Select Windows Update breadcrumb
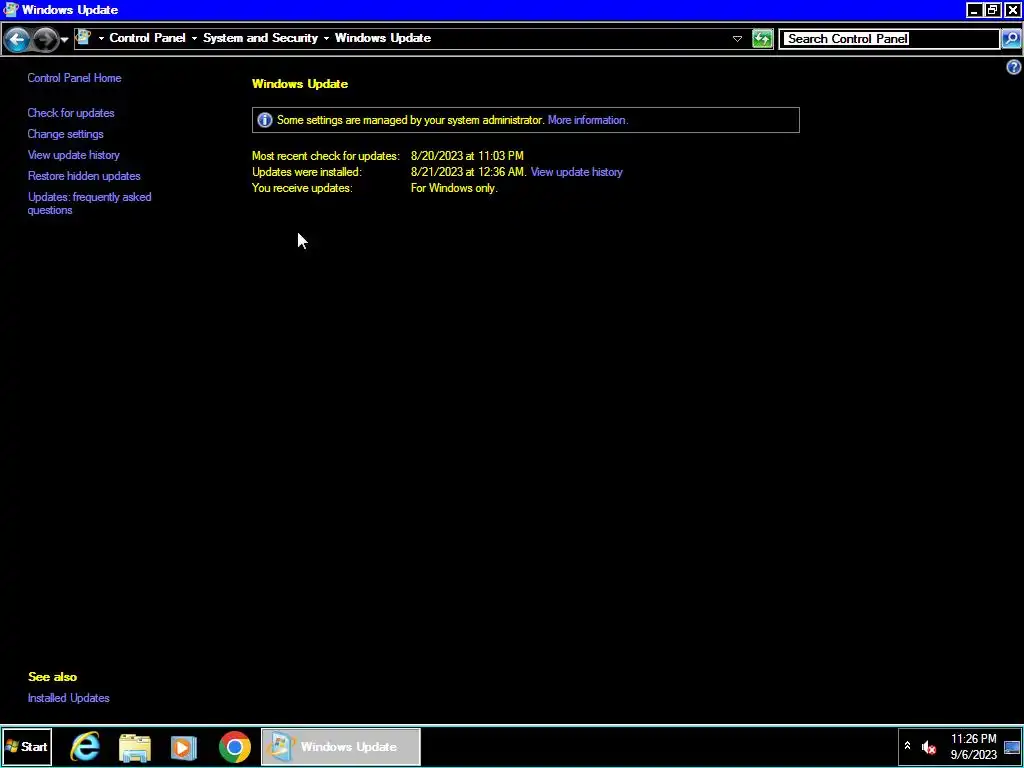This screenshot has height=768, width=1024. (383, 38)
